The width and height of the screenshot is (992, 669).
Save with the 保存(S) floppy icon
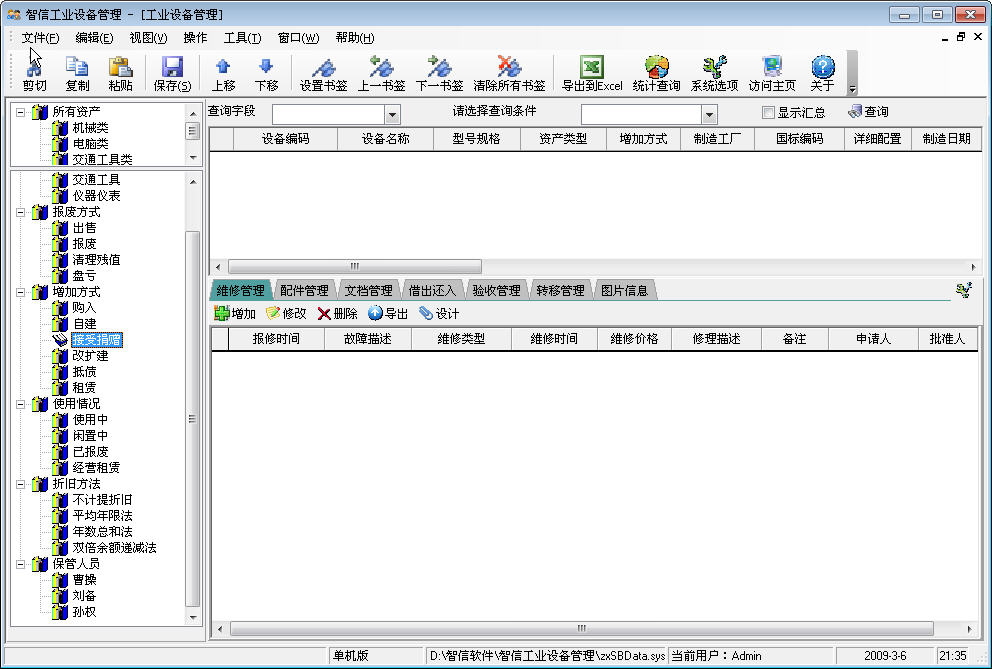click(x=172, y=73)
